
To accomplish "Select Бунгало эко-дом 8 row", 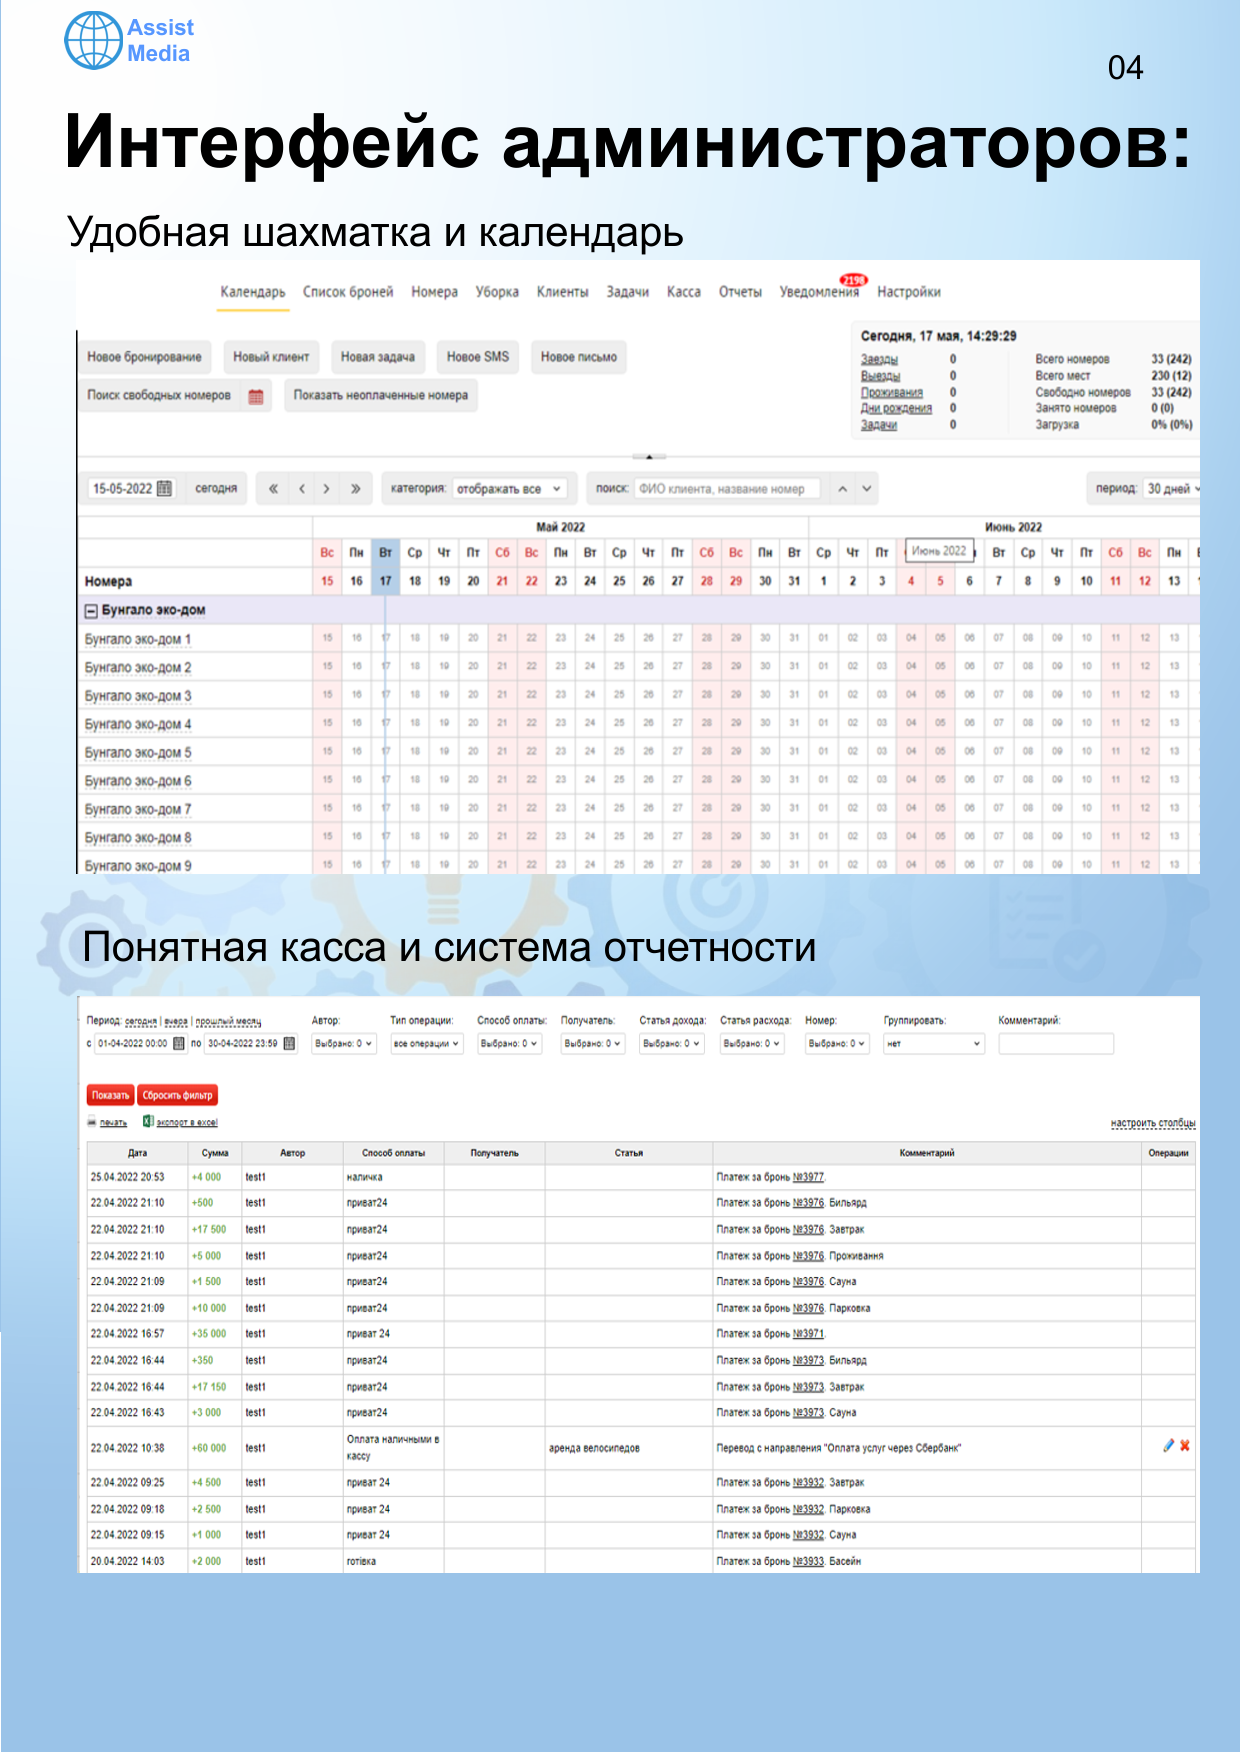I will 138,837.
